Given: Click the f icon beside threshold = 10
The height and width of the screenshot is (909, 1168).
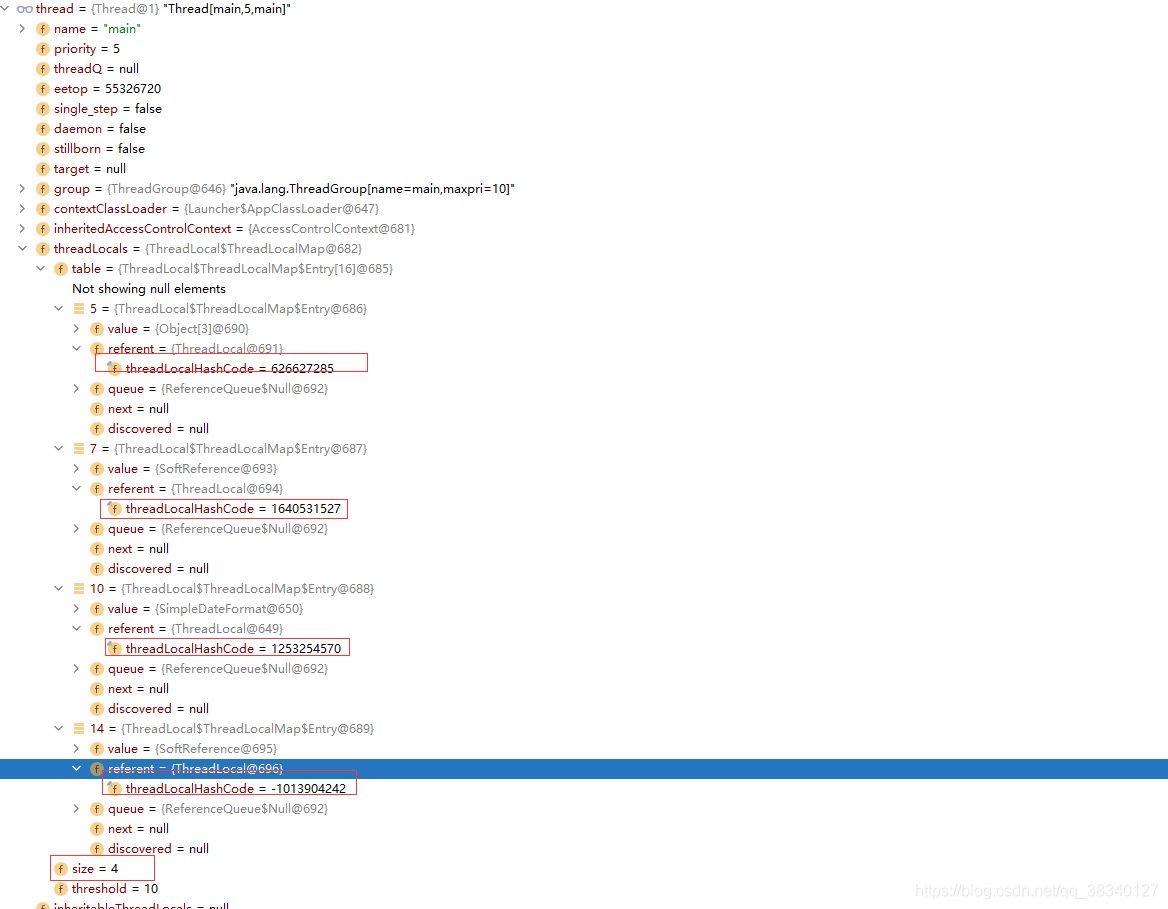Looking at the screenshot, I should pos(60,888).
